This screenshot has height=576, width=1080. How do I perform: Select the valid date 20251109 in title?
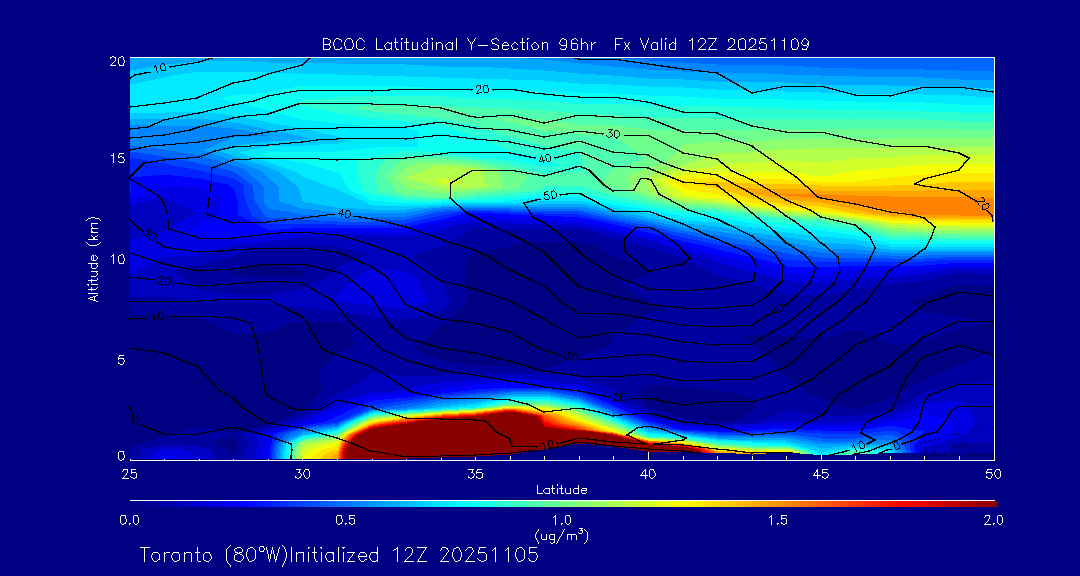click(771, 45)
